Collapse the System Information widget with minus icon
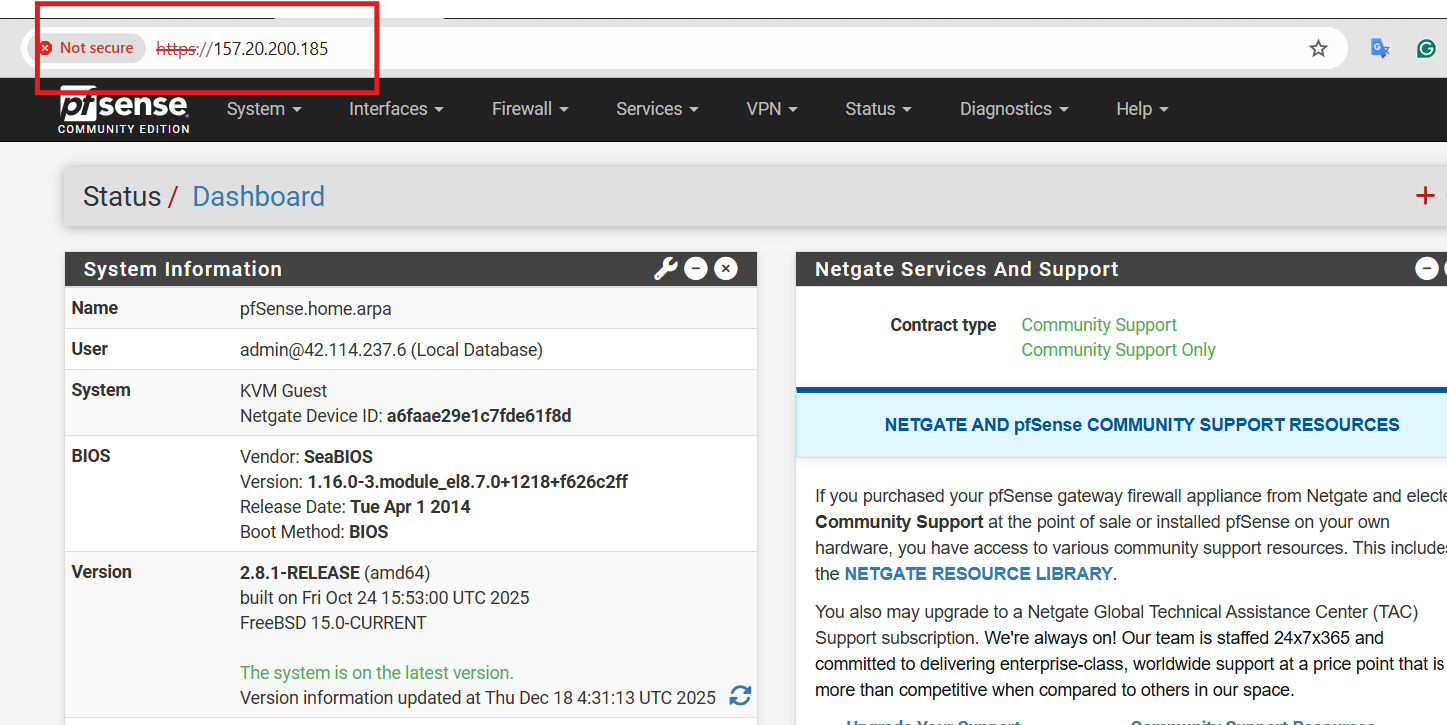Viewport: 1447px width, 725px height. coord(696,268)
